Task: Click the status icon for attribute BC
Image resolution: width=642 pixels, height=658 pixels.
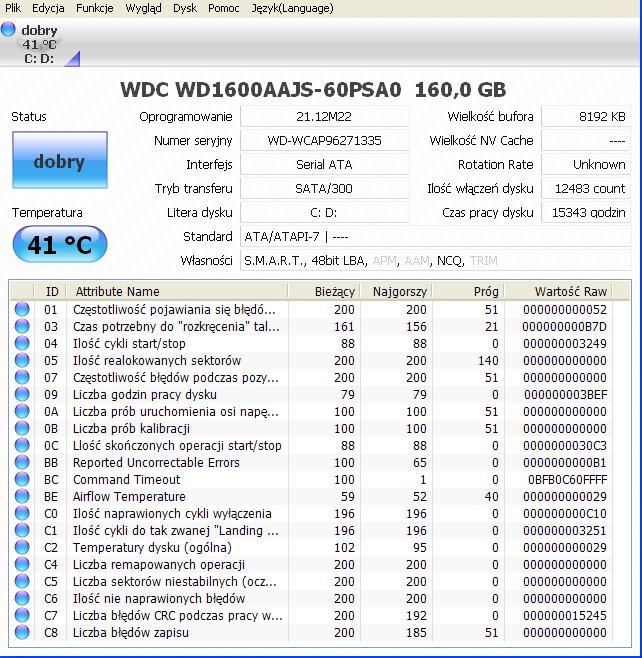Action: 22,479
